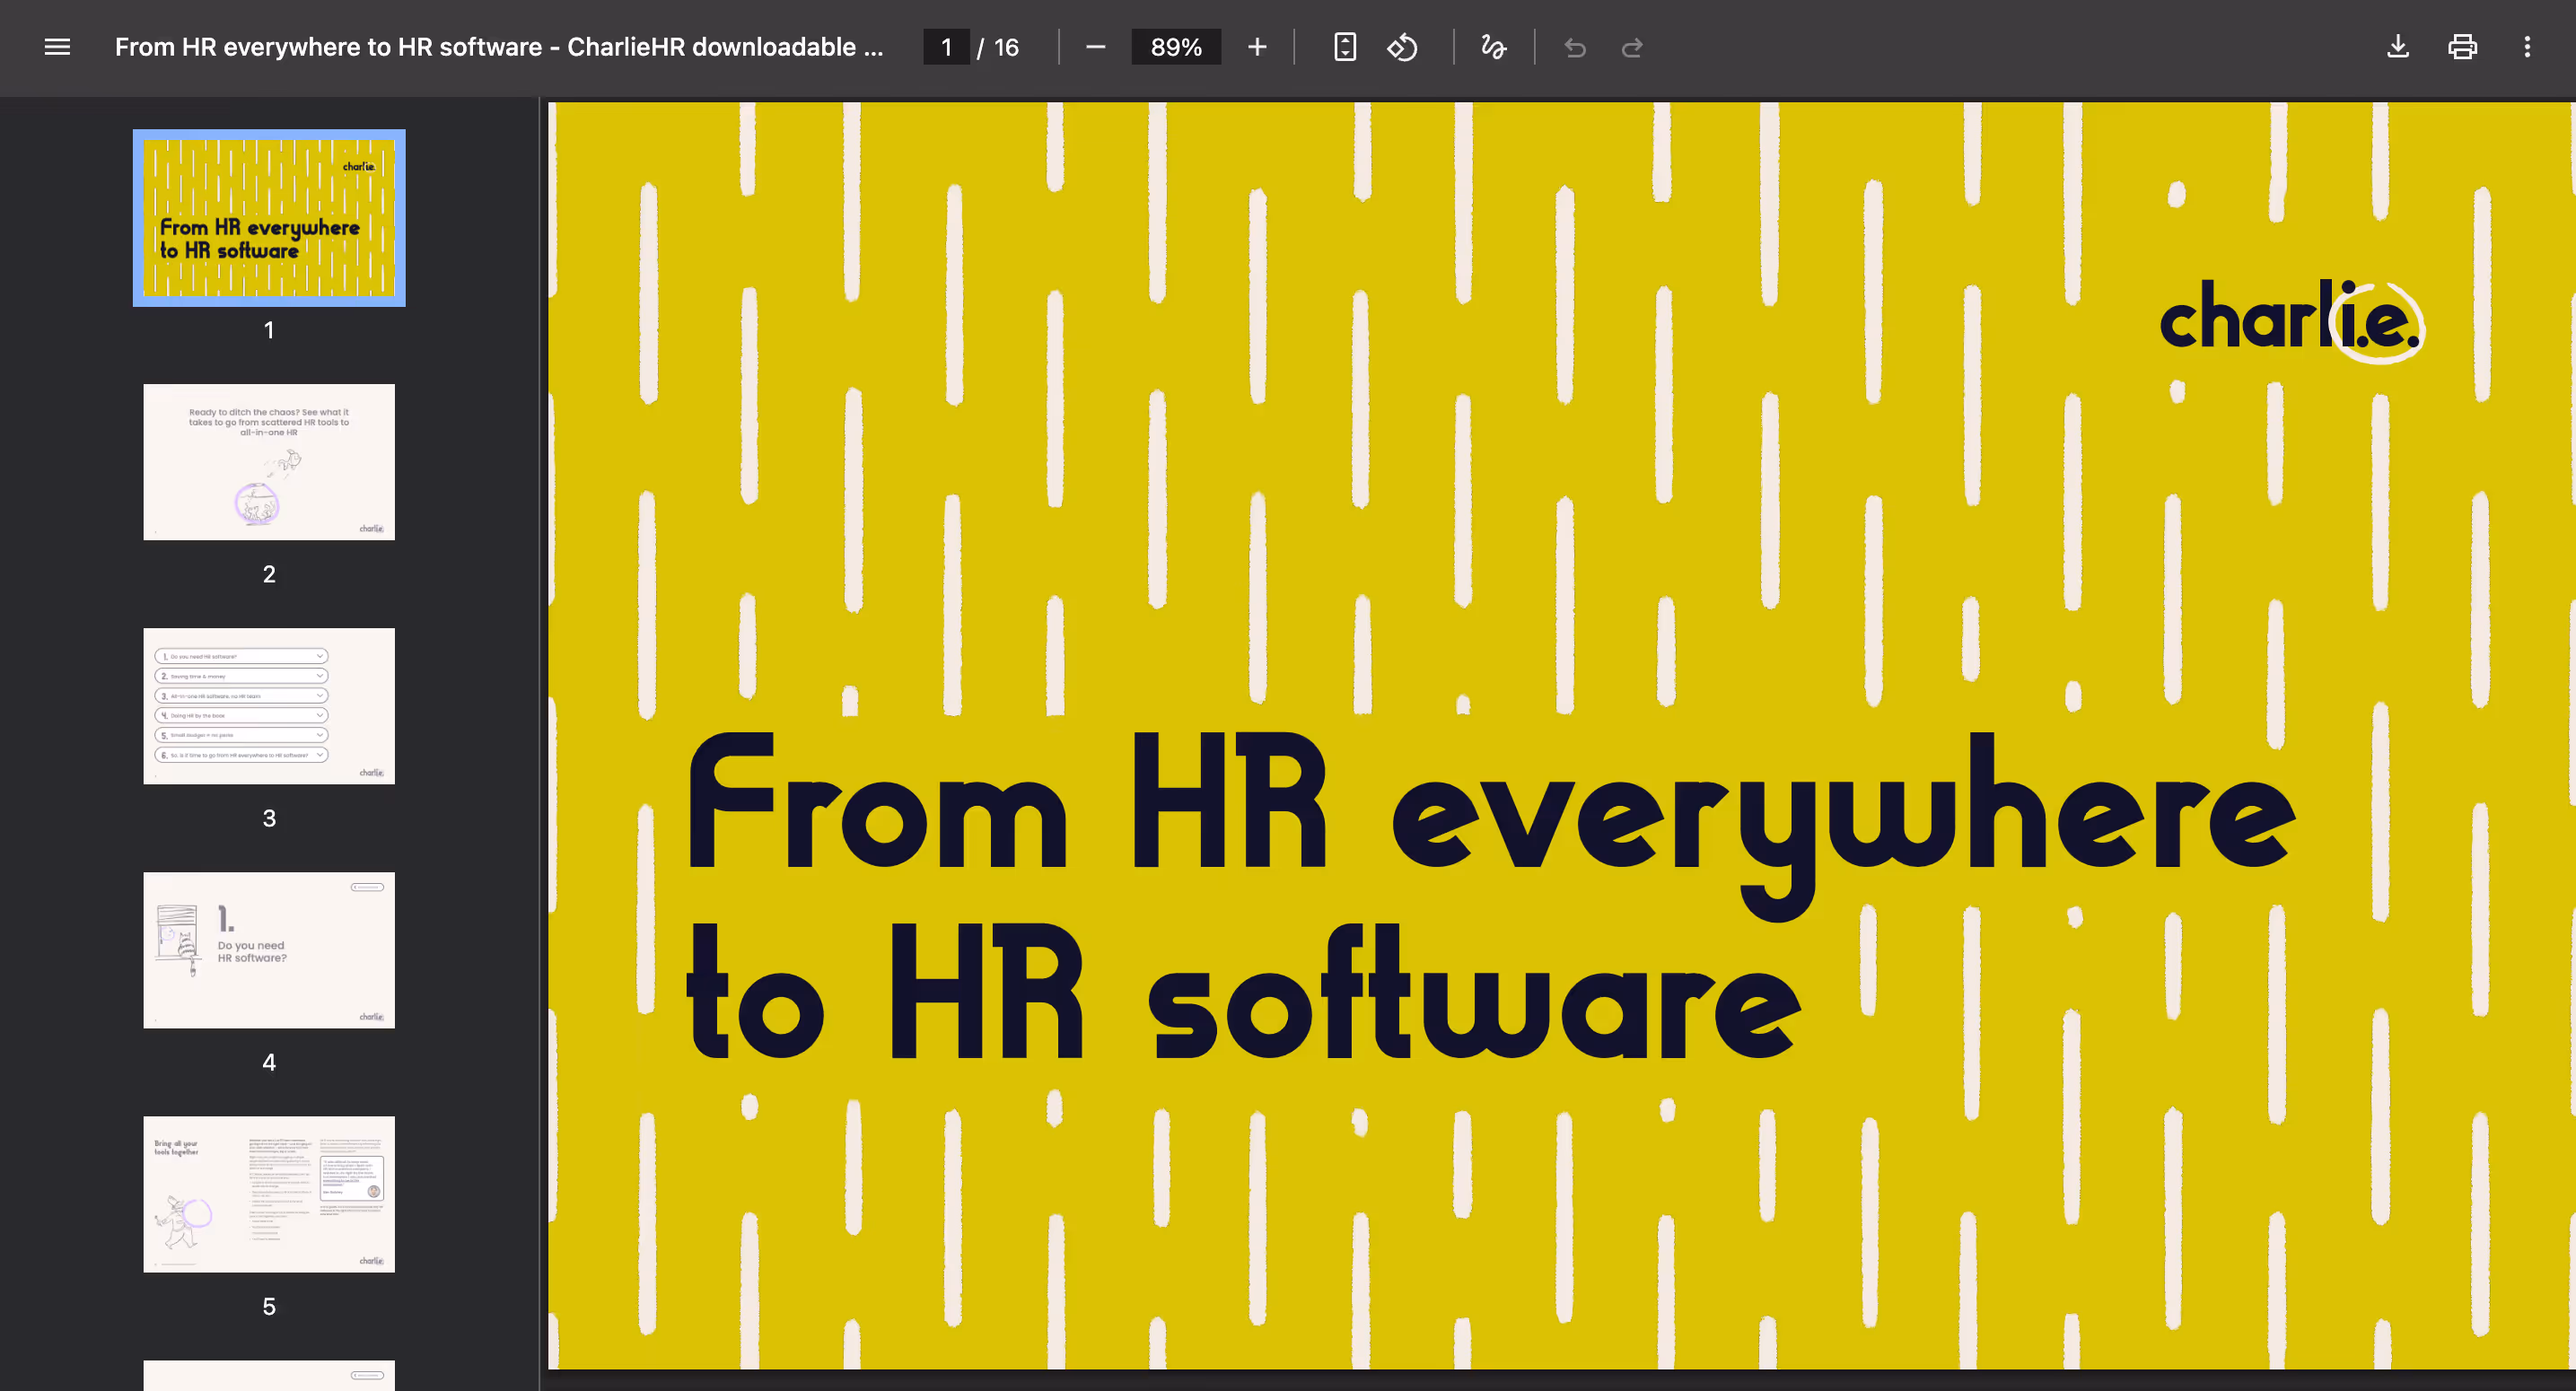
Task: Download the PDF document
Action: [x=2398, y=47]
